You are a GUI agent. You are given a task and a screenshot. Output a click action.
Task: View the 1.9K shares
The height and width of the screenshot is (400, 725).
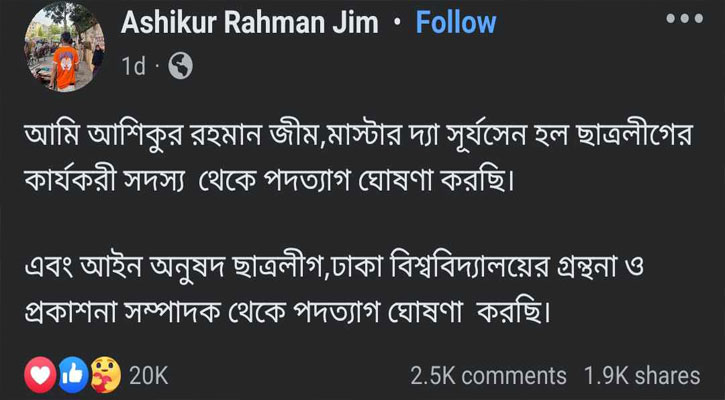(x=641, y=375)
